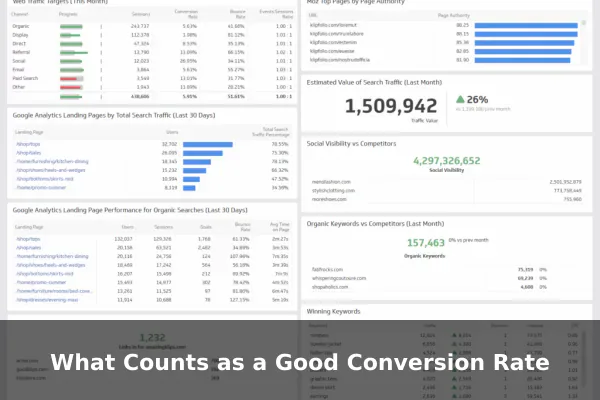Click the Total Search Traffic Percentage header

pyautogui.click(x=271, y=132)
